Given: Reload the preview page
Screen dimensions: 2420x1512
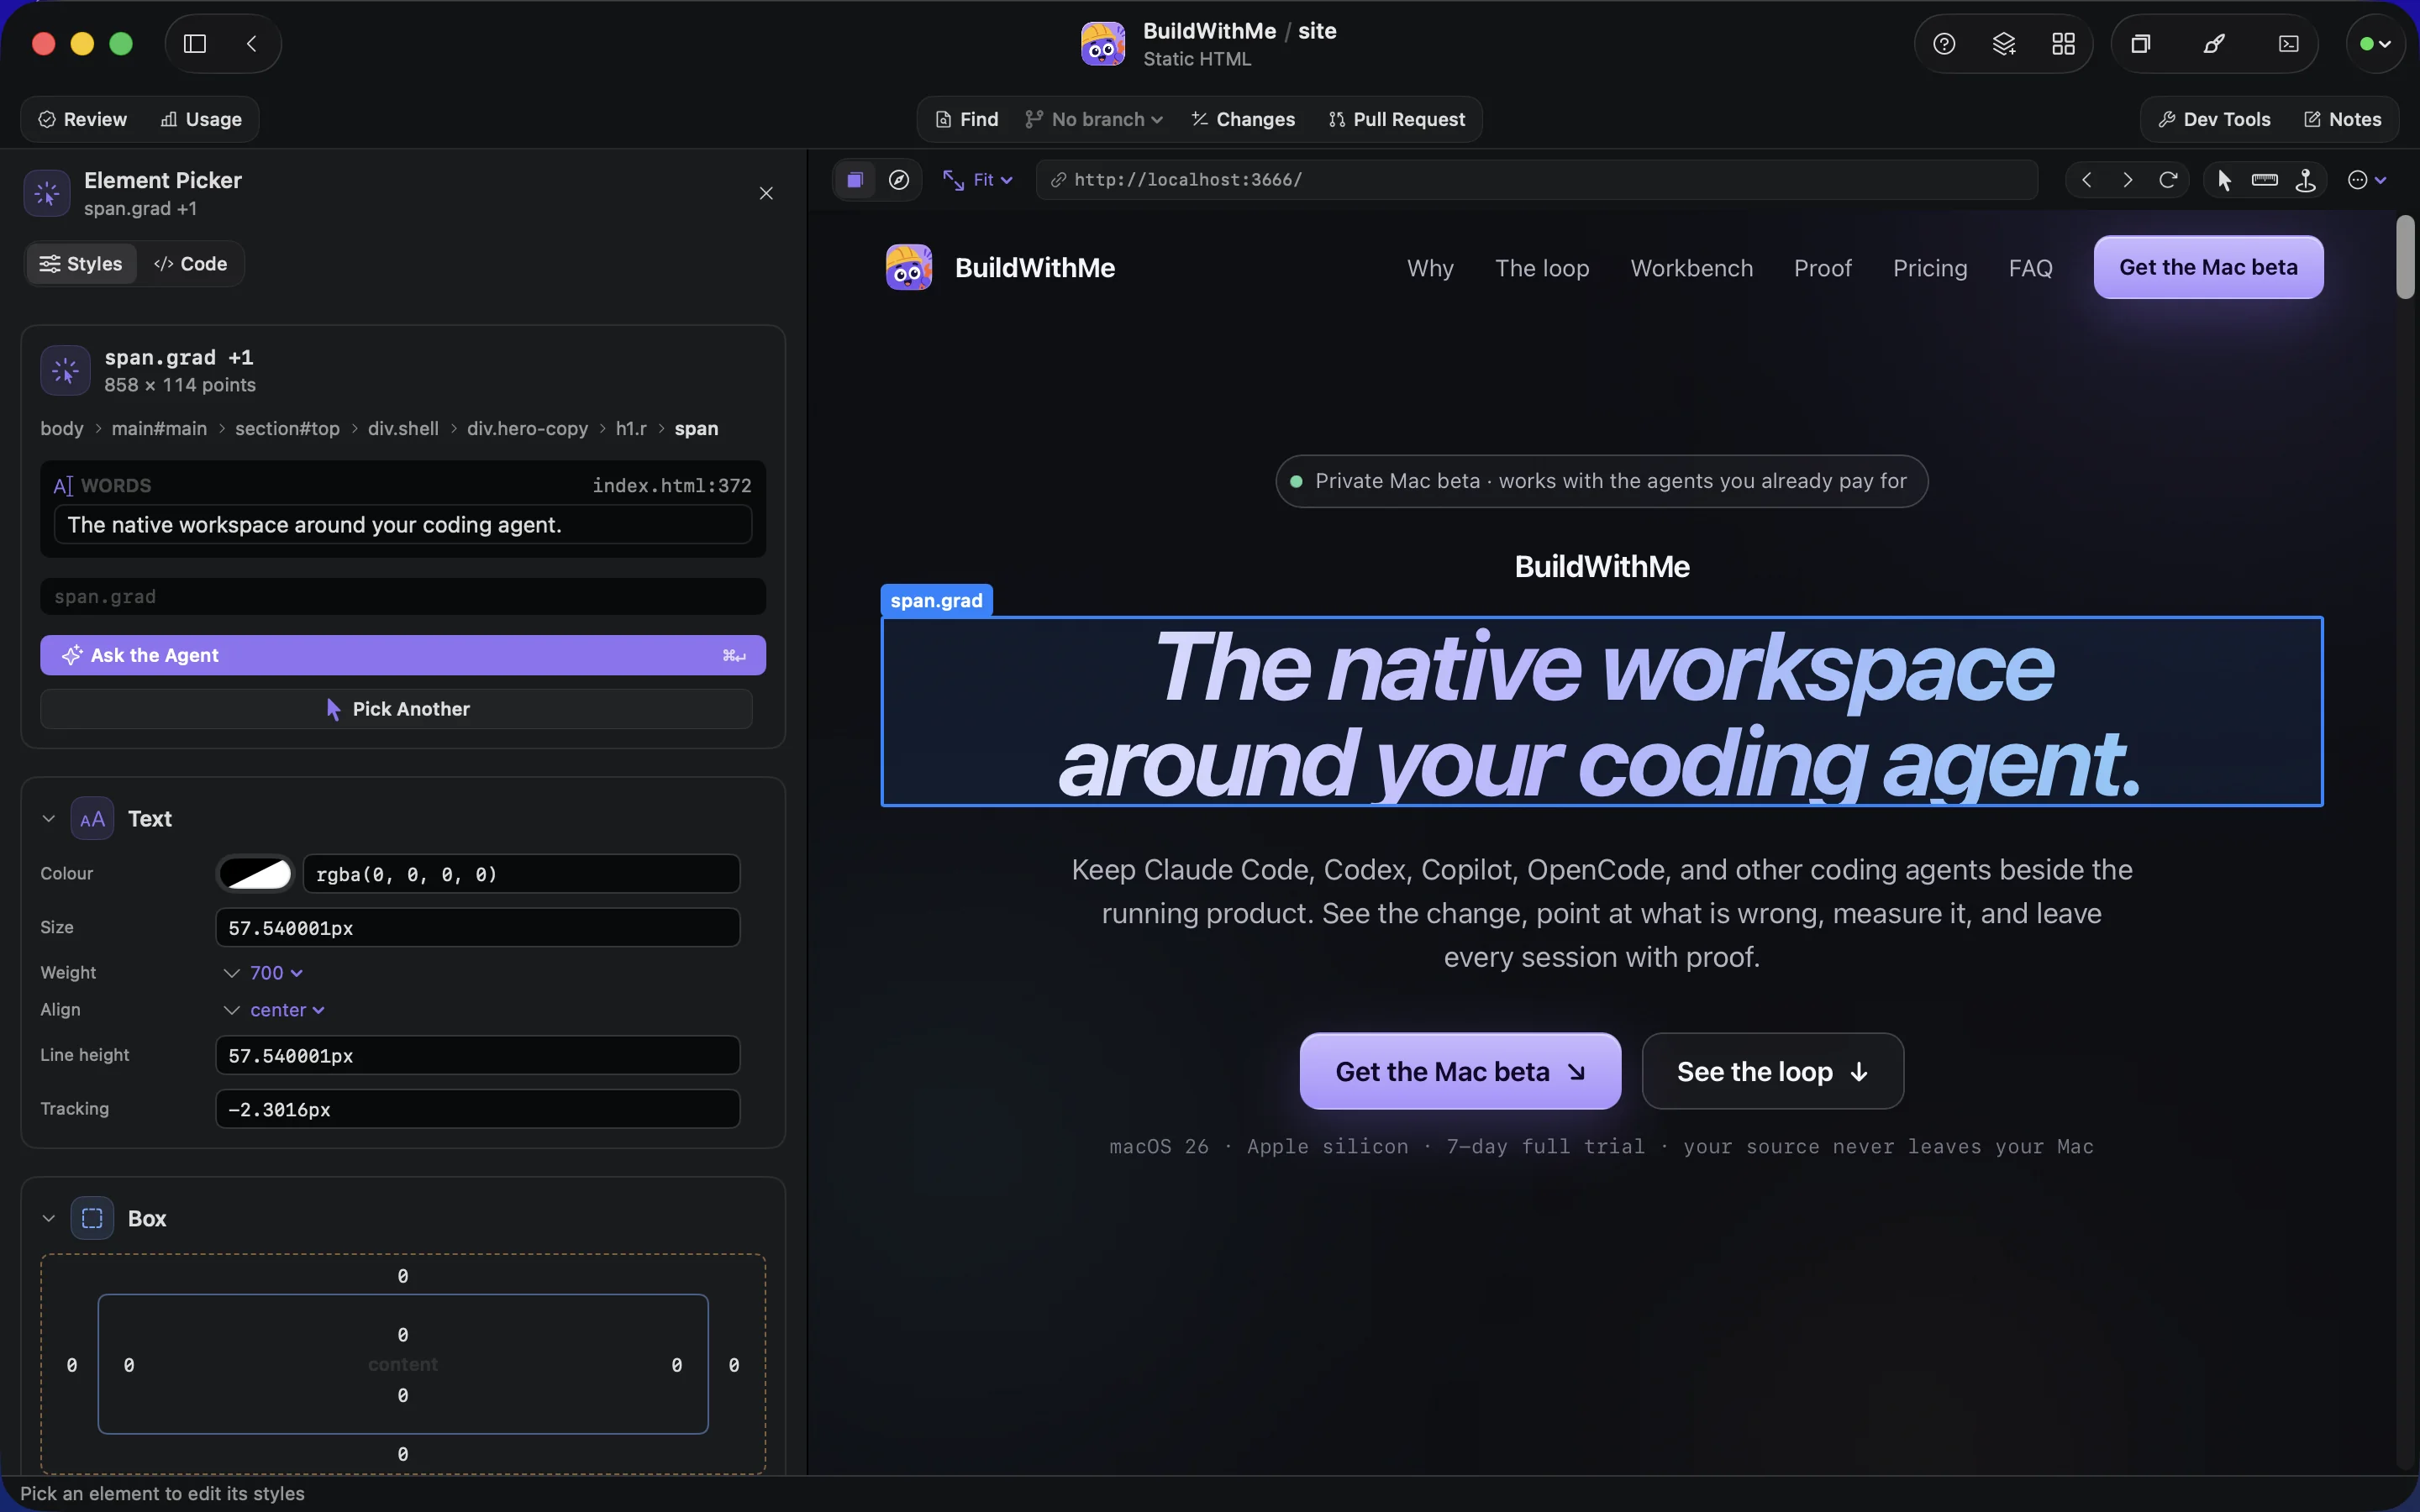Looking at the screenshot, I should click(2168, 180).
